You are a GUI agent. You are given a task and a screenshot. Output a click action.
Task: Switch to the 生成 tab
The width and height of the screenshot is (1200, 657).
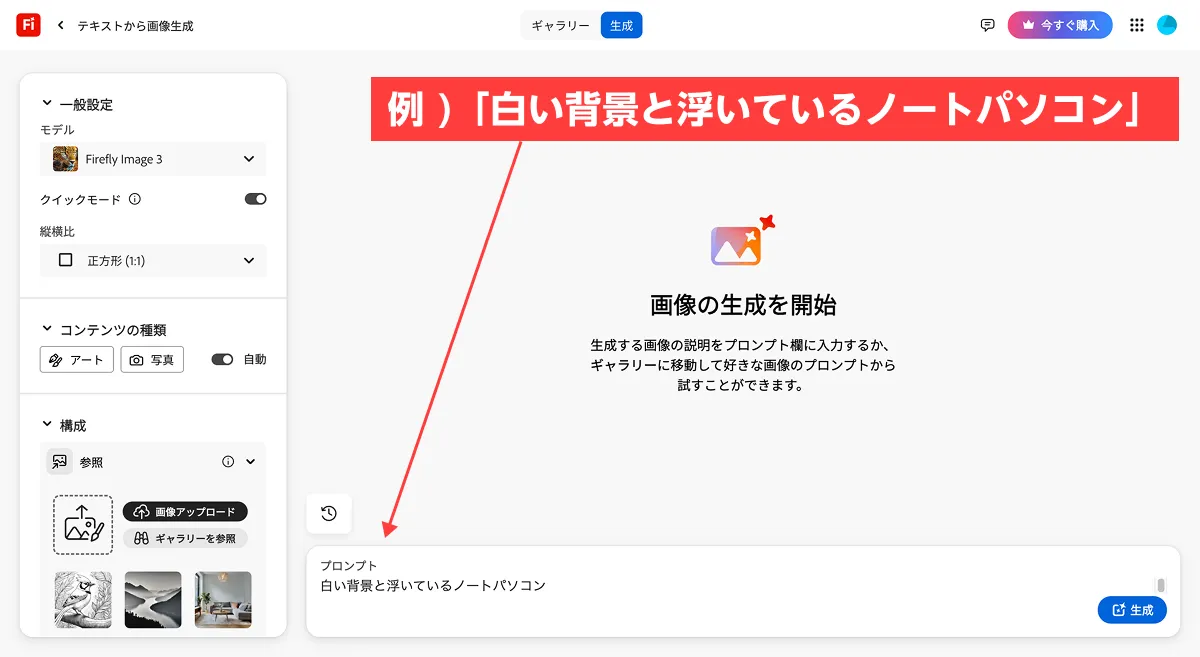click(x=621, y=25)
